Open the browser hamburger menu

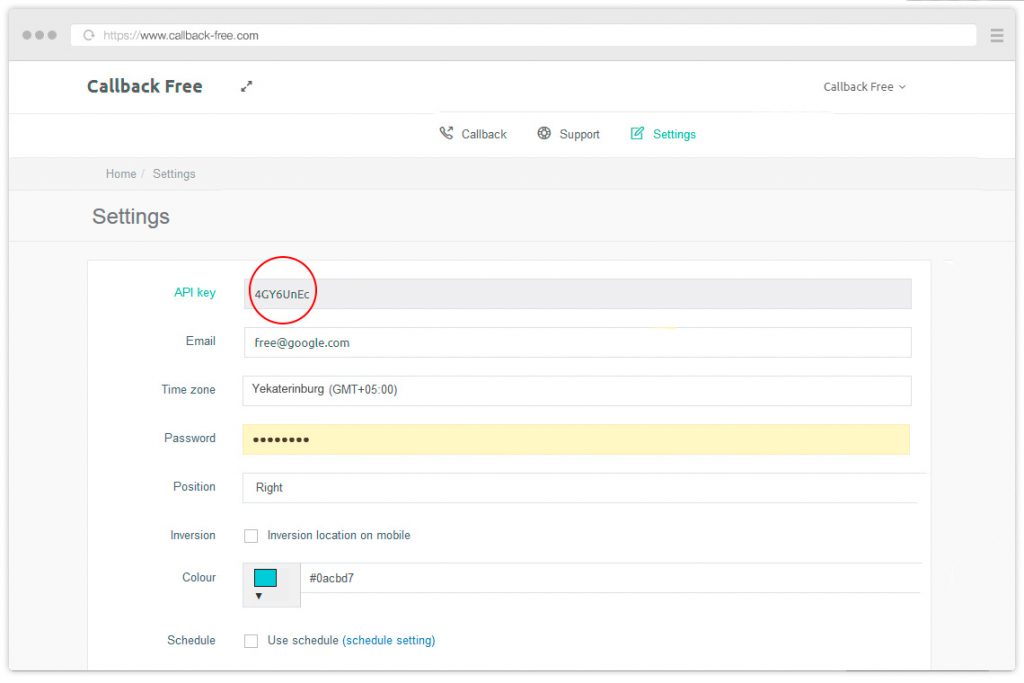(996, 34)
